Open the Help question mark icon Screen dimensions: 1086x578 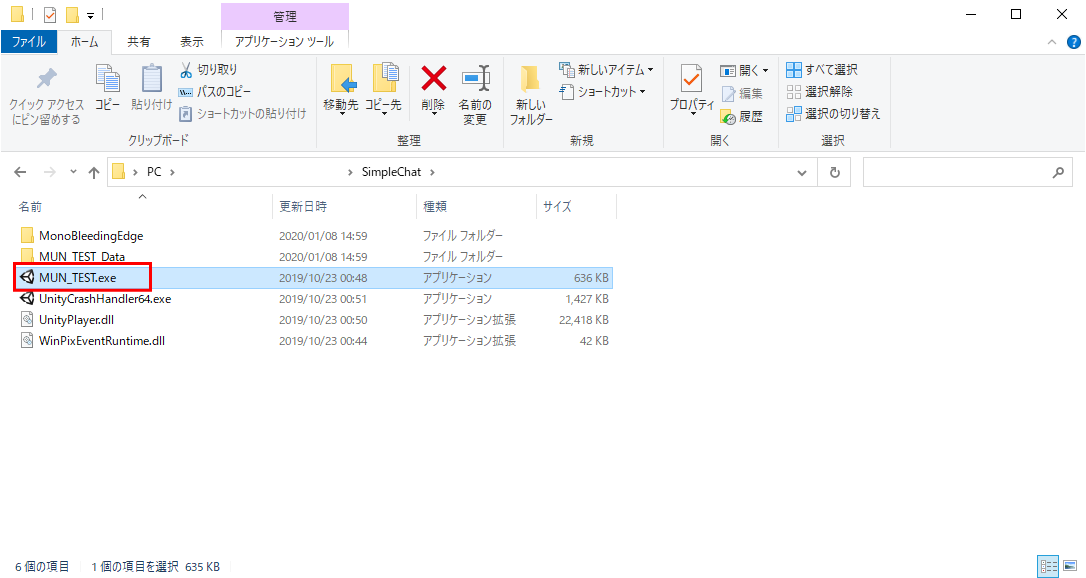click(1074, 42)
